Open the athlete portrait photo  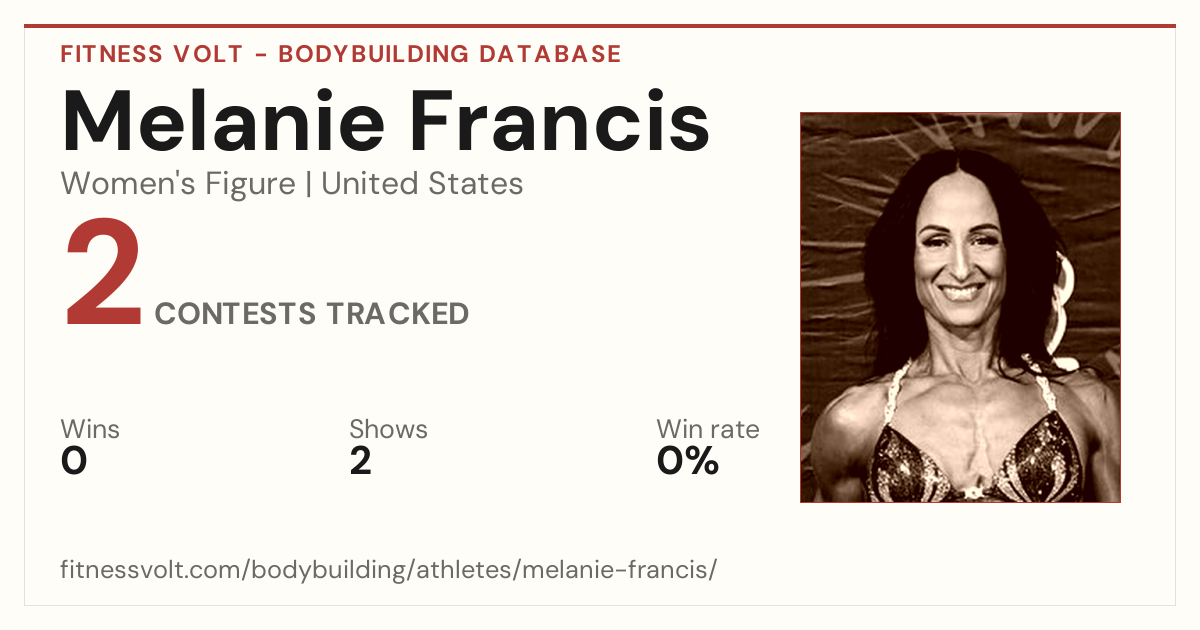(x=960, y=307)
